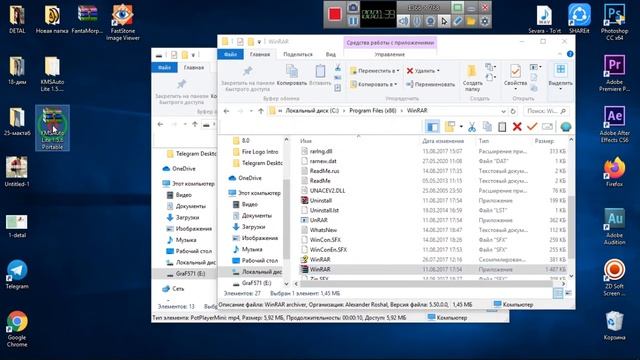Screen dimensions: 640x360
Task: Open the address bar history dropdown
Action: [x=503, y=111]
